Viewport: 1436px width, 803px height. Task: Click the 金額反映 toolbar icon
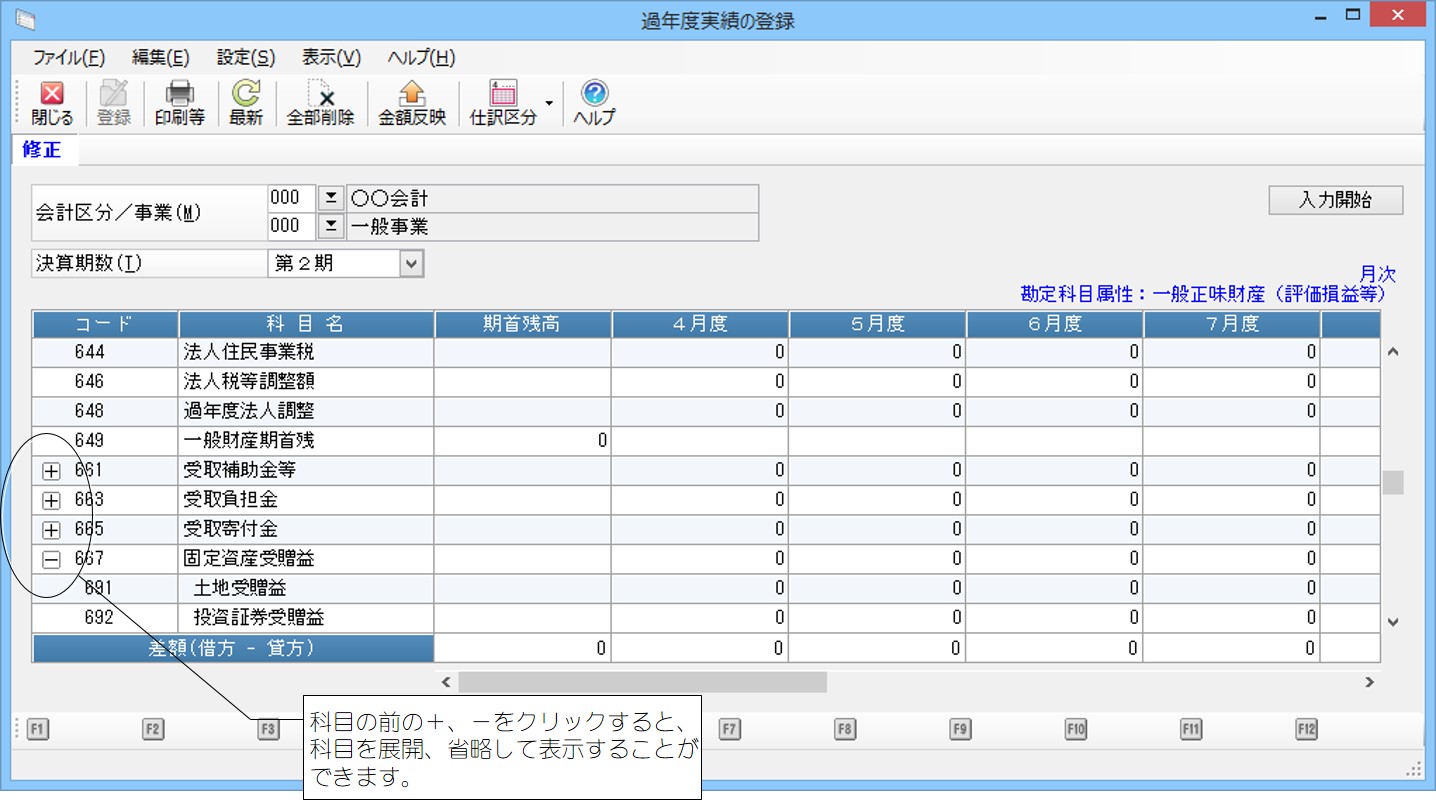[412, 95]
